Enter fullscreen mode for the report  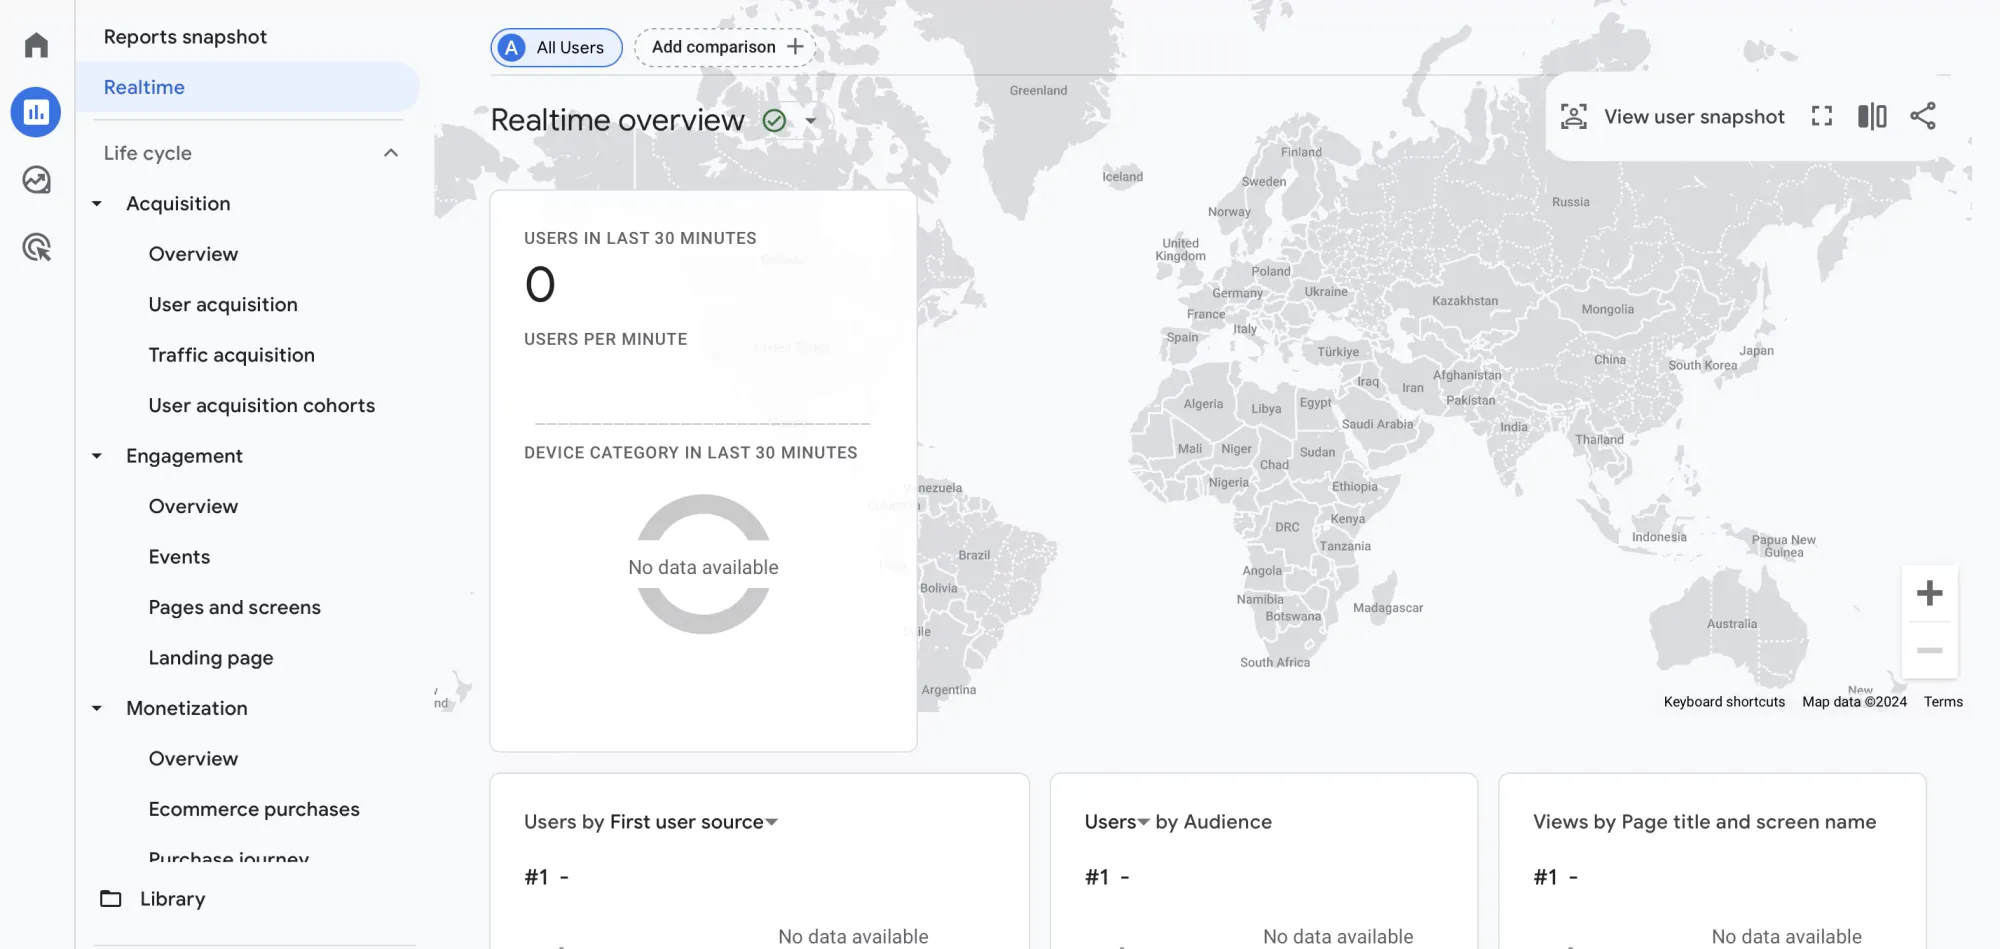pos(1821,116)
